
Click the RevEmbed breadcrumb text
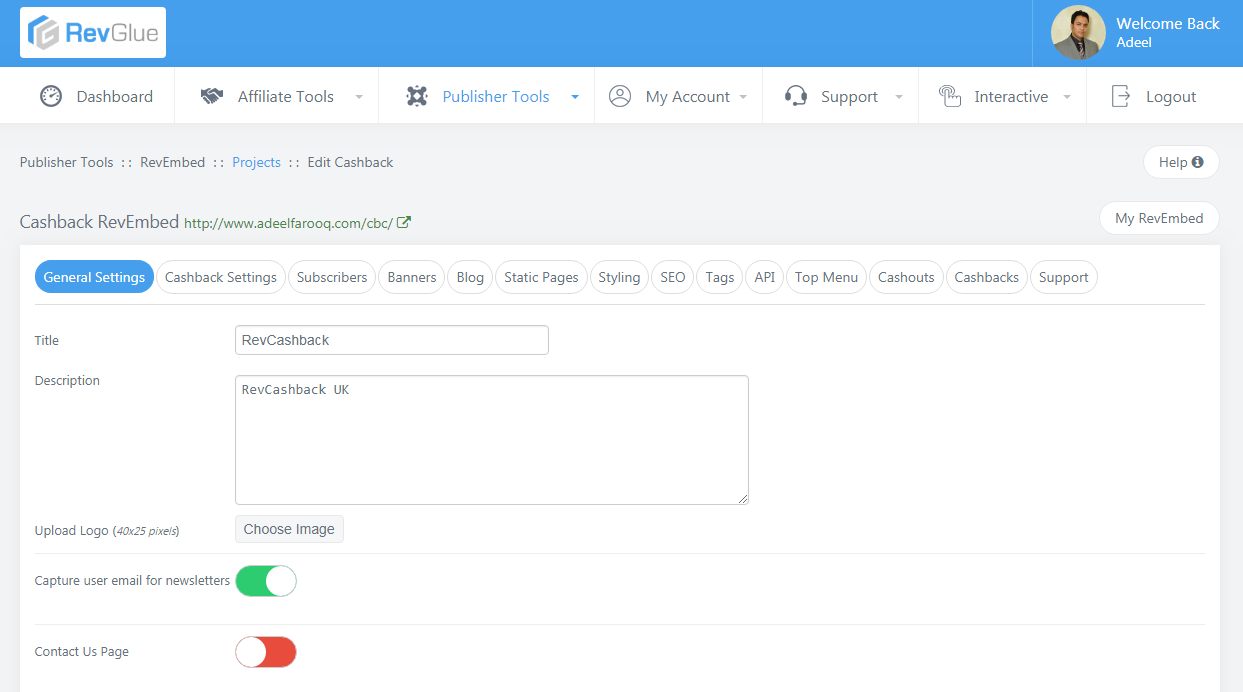tap(172, 162)
